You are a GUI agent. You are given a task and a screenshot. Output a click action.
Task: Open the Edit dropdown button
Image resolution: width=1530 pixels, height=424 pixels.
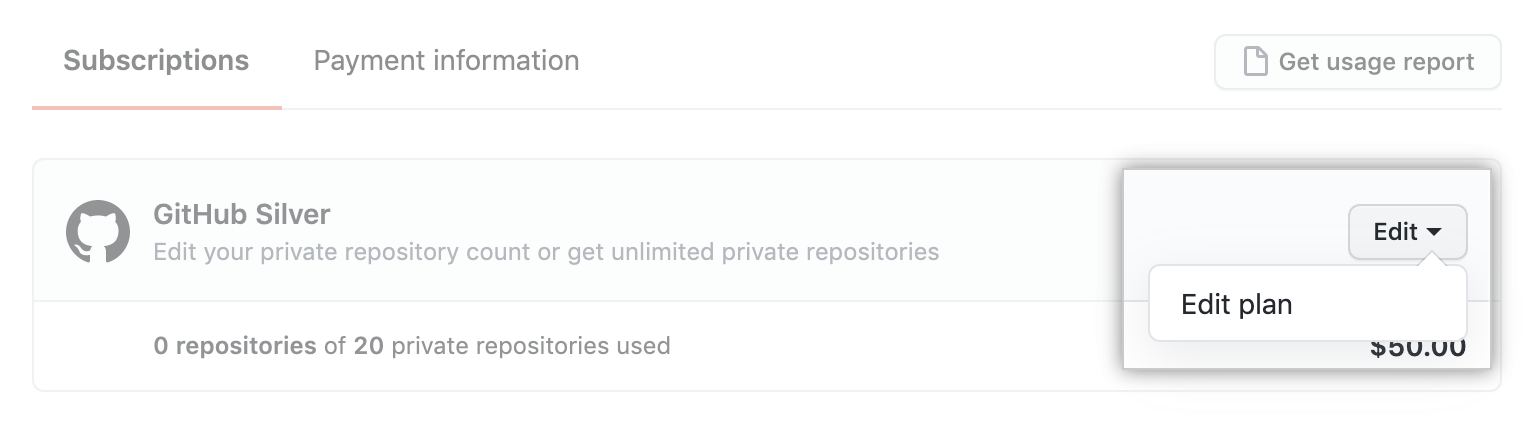pos(1407,232)
